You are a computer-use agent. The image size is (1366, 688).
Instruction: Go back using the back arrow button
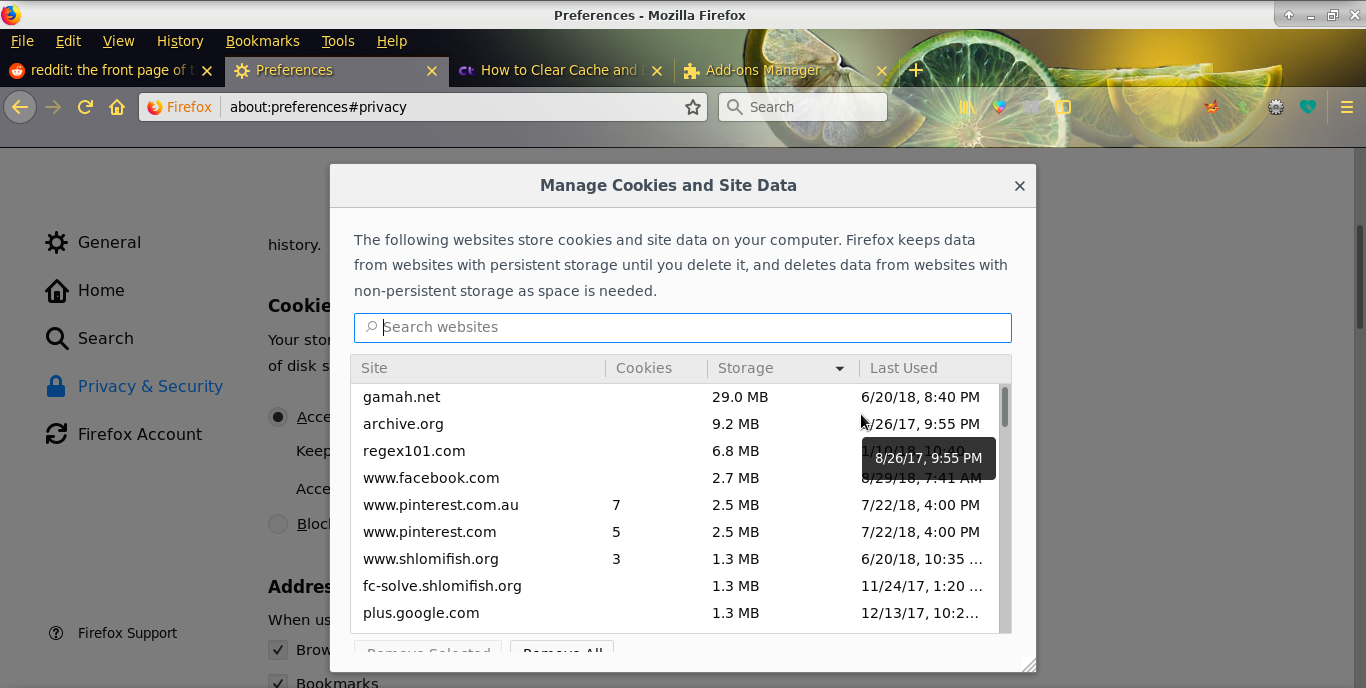(x=20, y=107)
